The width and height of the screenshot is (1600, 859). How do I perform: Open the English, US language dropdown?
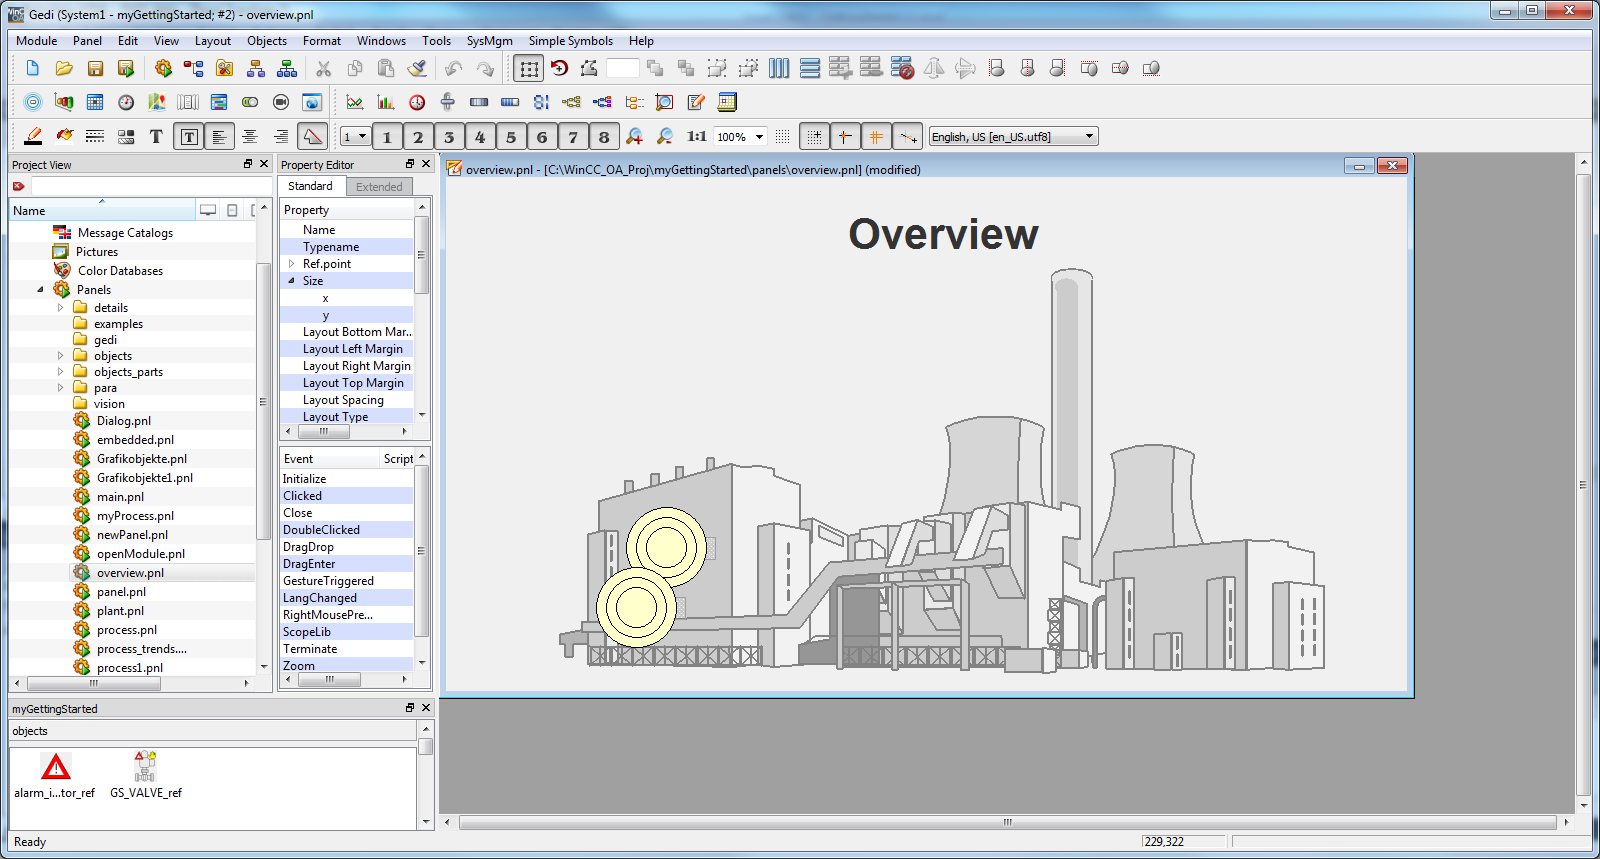1013,137
